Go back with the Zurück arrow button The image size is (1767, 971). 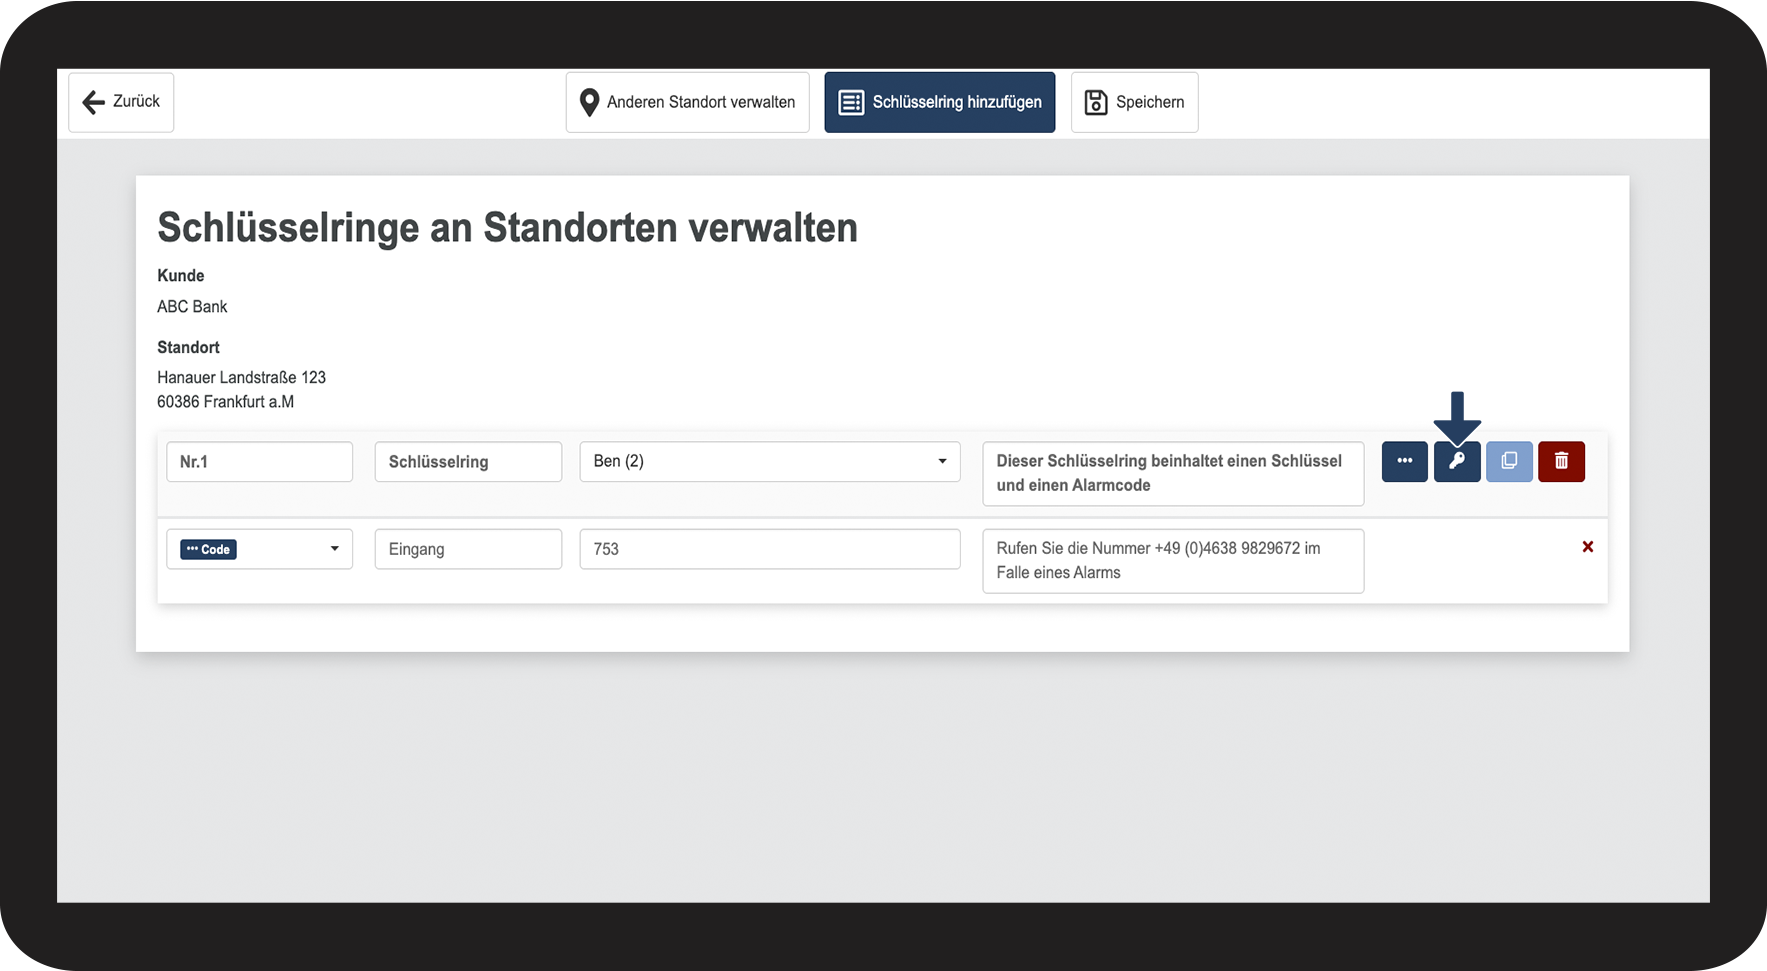tap(121, 102)
